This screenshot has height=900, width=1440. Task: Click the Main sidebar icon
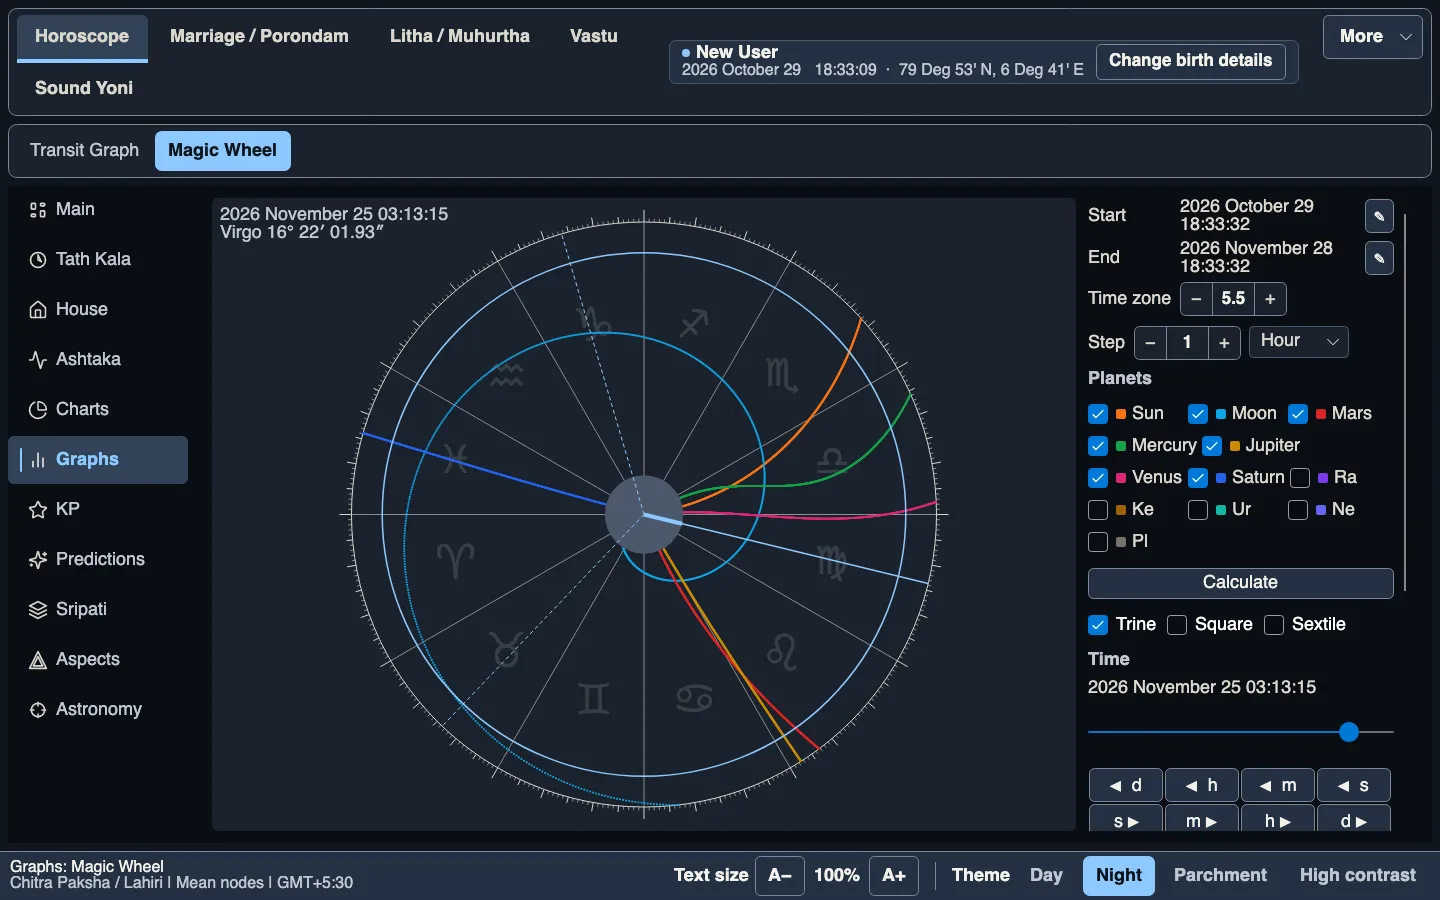click(x=38, y=210)
